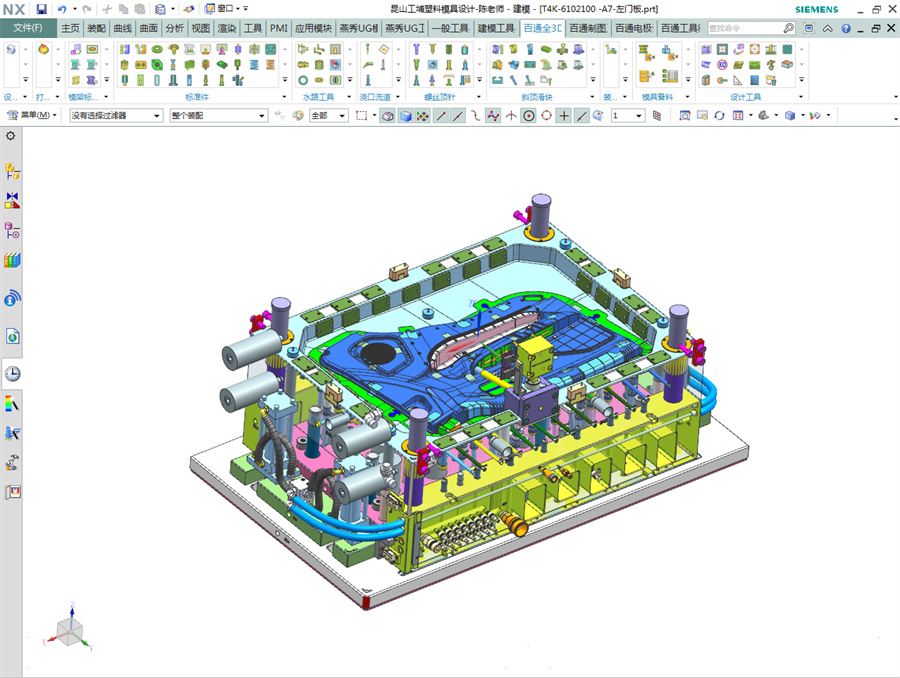900x678 pixels.
Task: Expand the 全部 dropdown list
Action: [x=328, y=116]
